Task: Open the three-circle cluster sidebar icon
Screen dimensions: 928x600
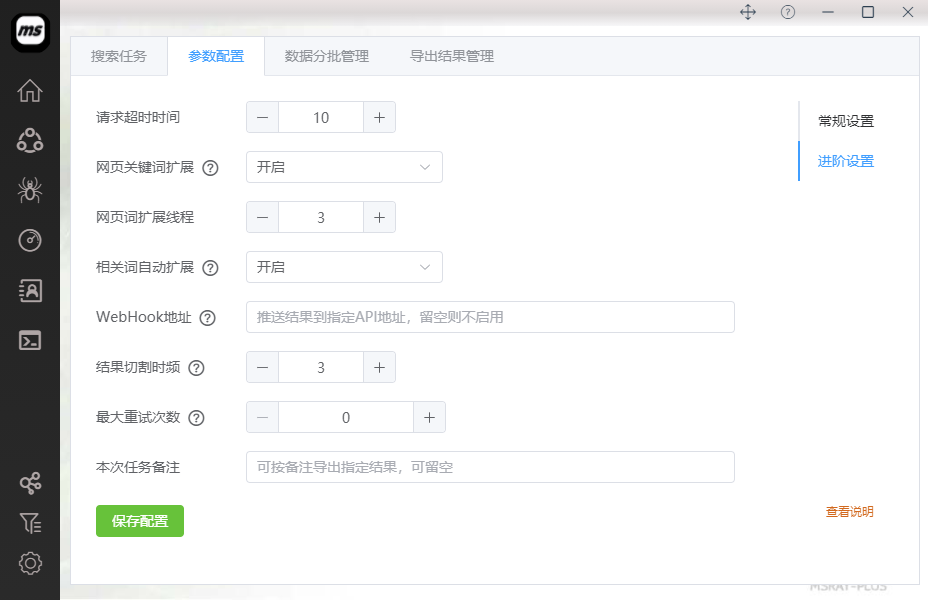Action: coord(30,140)
